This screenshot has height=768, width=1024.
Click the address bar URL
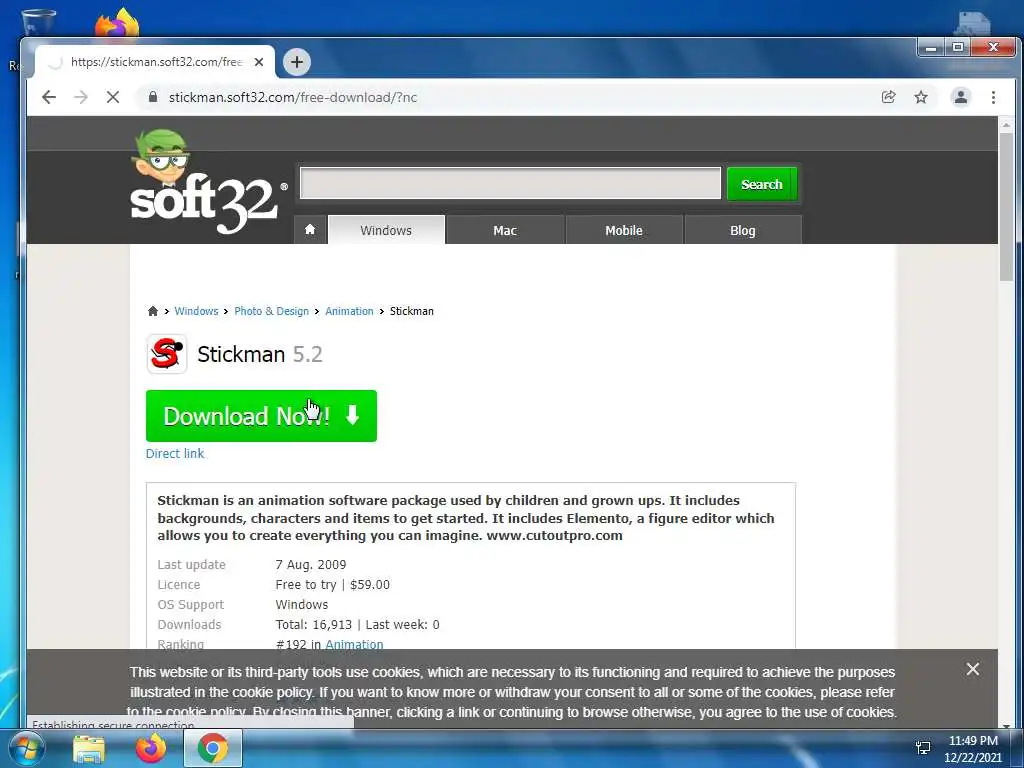[x=293, y=97]
